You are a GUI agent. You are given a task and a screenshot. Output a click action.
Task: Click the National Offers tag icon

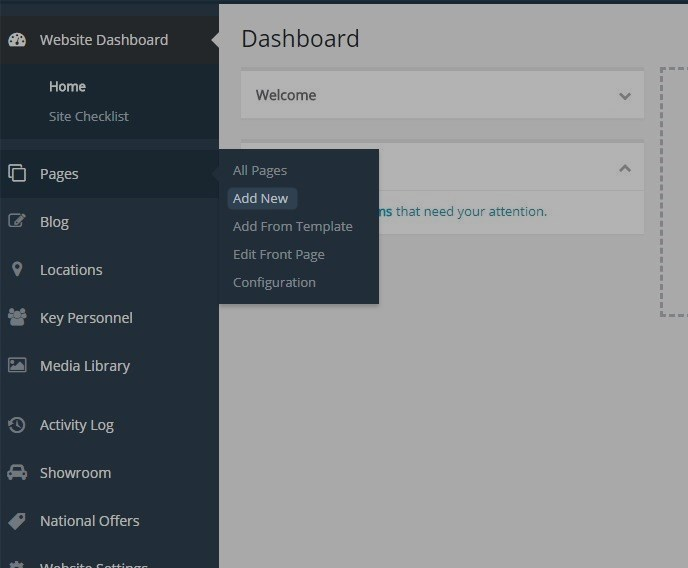tap(17, 521)
